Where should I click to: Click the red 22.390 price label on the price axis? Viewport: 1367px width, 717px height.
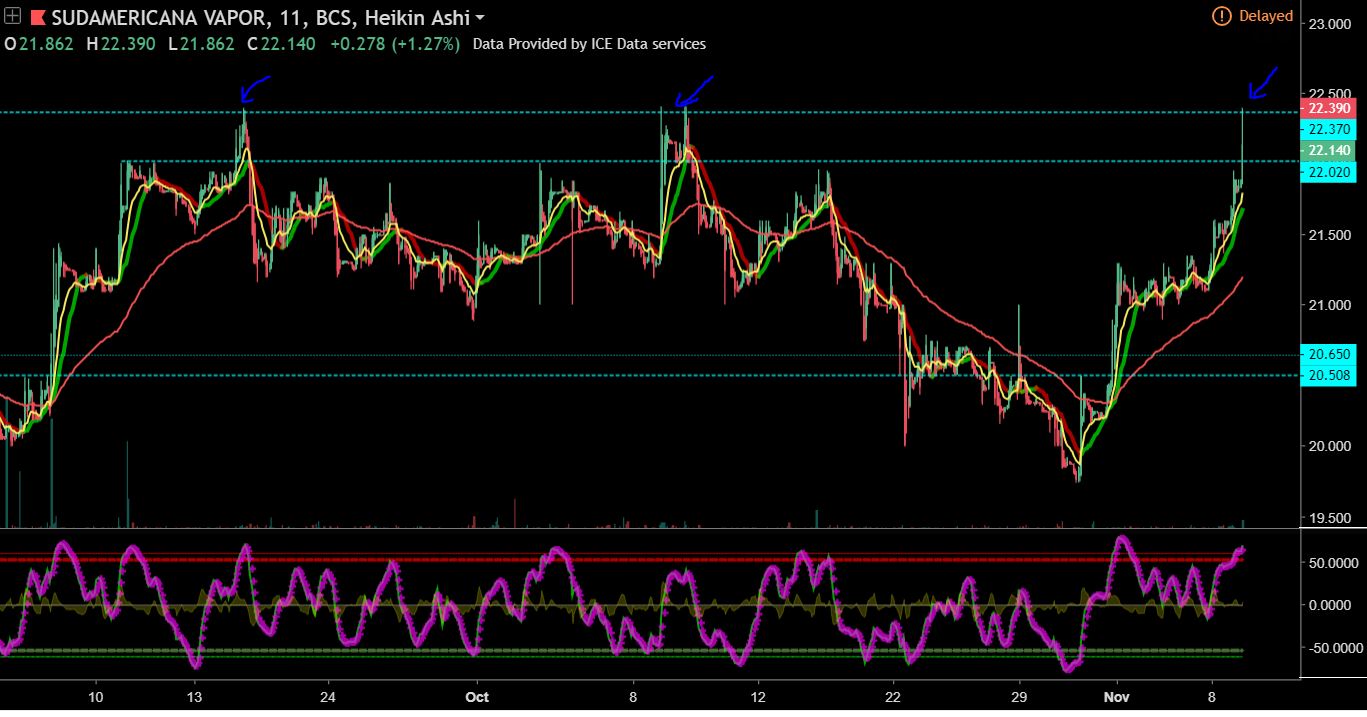pyautogui.click(x=1327, y=108)
